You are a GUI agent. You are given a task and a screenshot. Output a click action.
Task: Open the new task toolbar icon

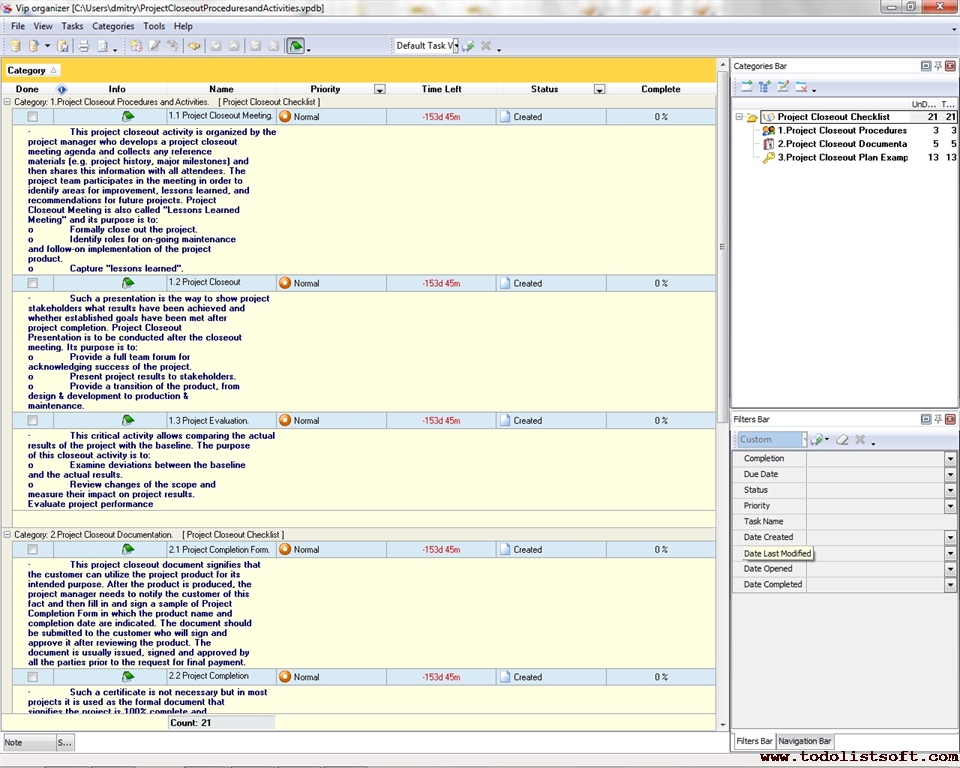click(x=135, y=45)
